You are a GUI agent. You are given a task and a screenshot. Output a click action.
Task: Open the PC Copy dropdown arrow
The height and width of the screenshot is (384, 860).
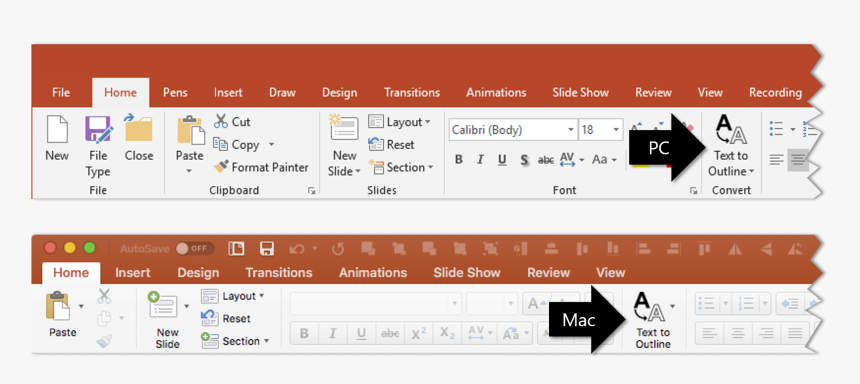tap(271, 145)
